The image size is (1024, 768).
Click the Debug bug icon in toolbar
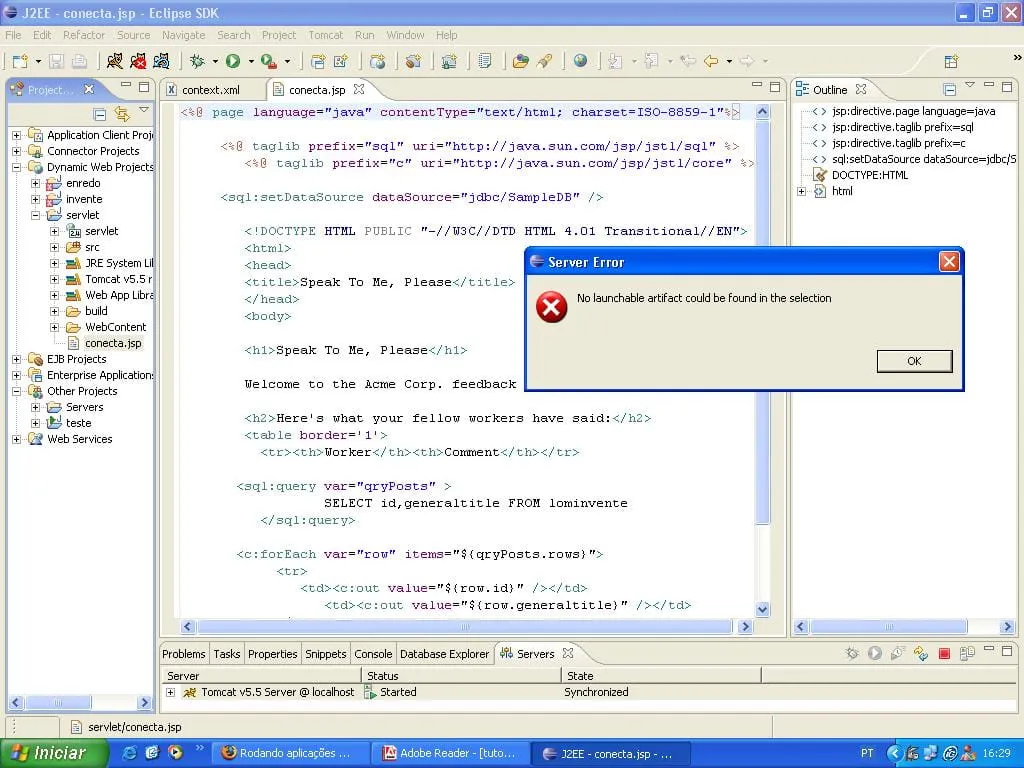click(x=198, y=62)
